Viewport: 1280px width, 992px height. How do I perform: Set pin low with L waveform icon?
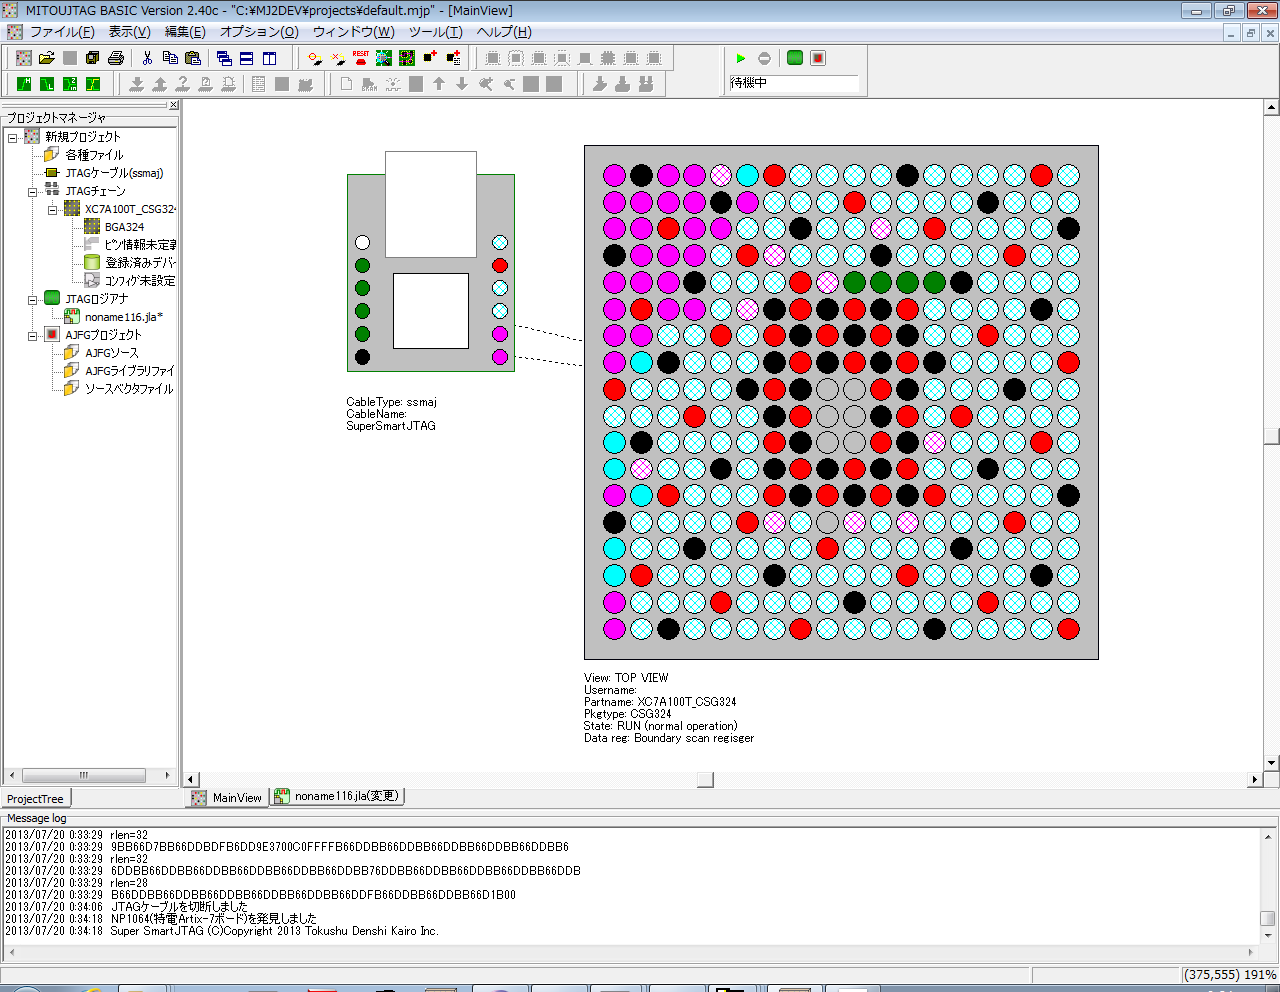click(47, 84)
